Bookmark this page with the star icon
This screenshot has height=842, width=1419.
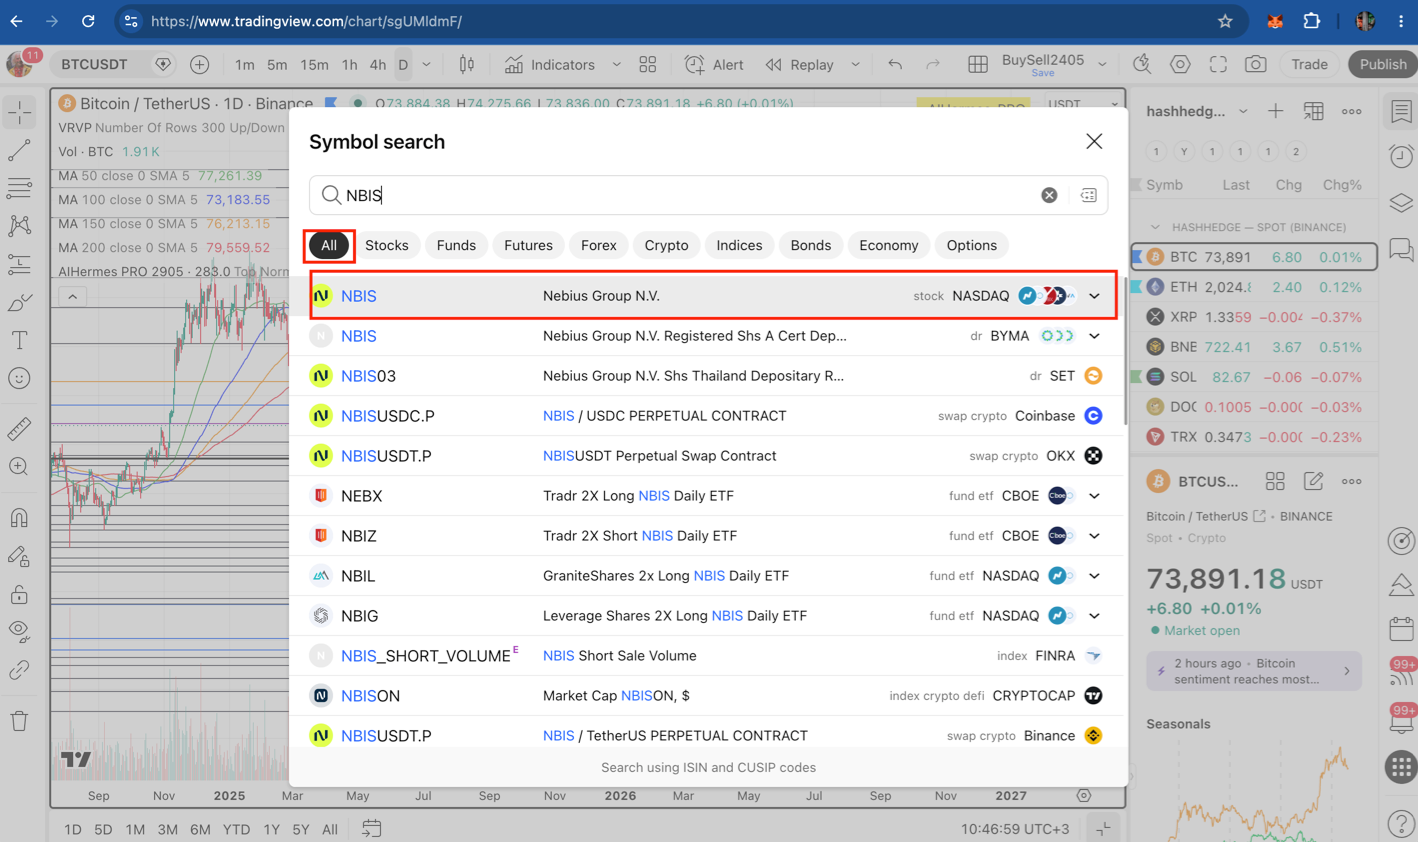(x=1225, y=21)
